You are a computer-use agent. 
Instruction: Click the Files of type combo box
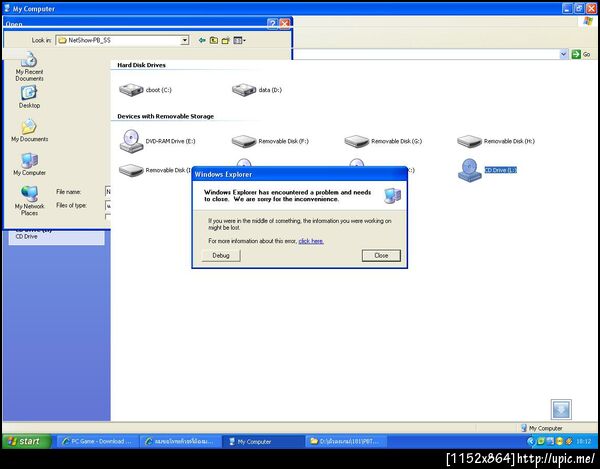coord(108,205)
